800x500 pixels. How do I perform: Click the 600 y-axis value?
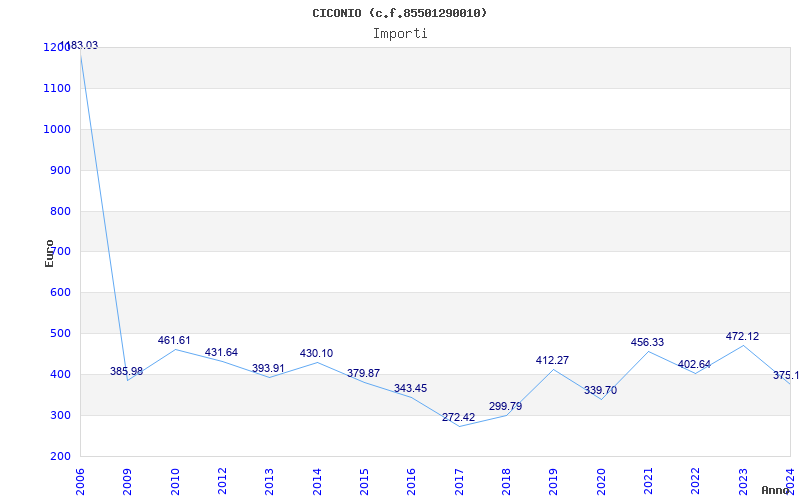(x=60, y=292)
